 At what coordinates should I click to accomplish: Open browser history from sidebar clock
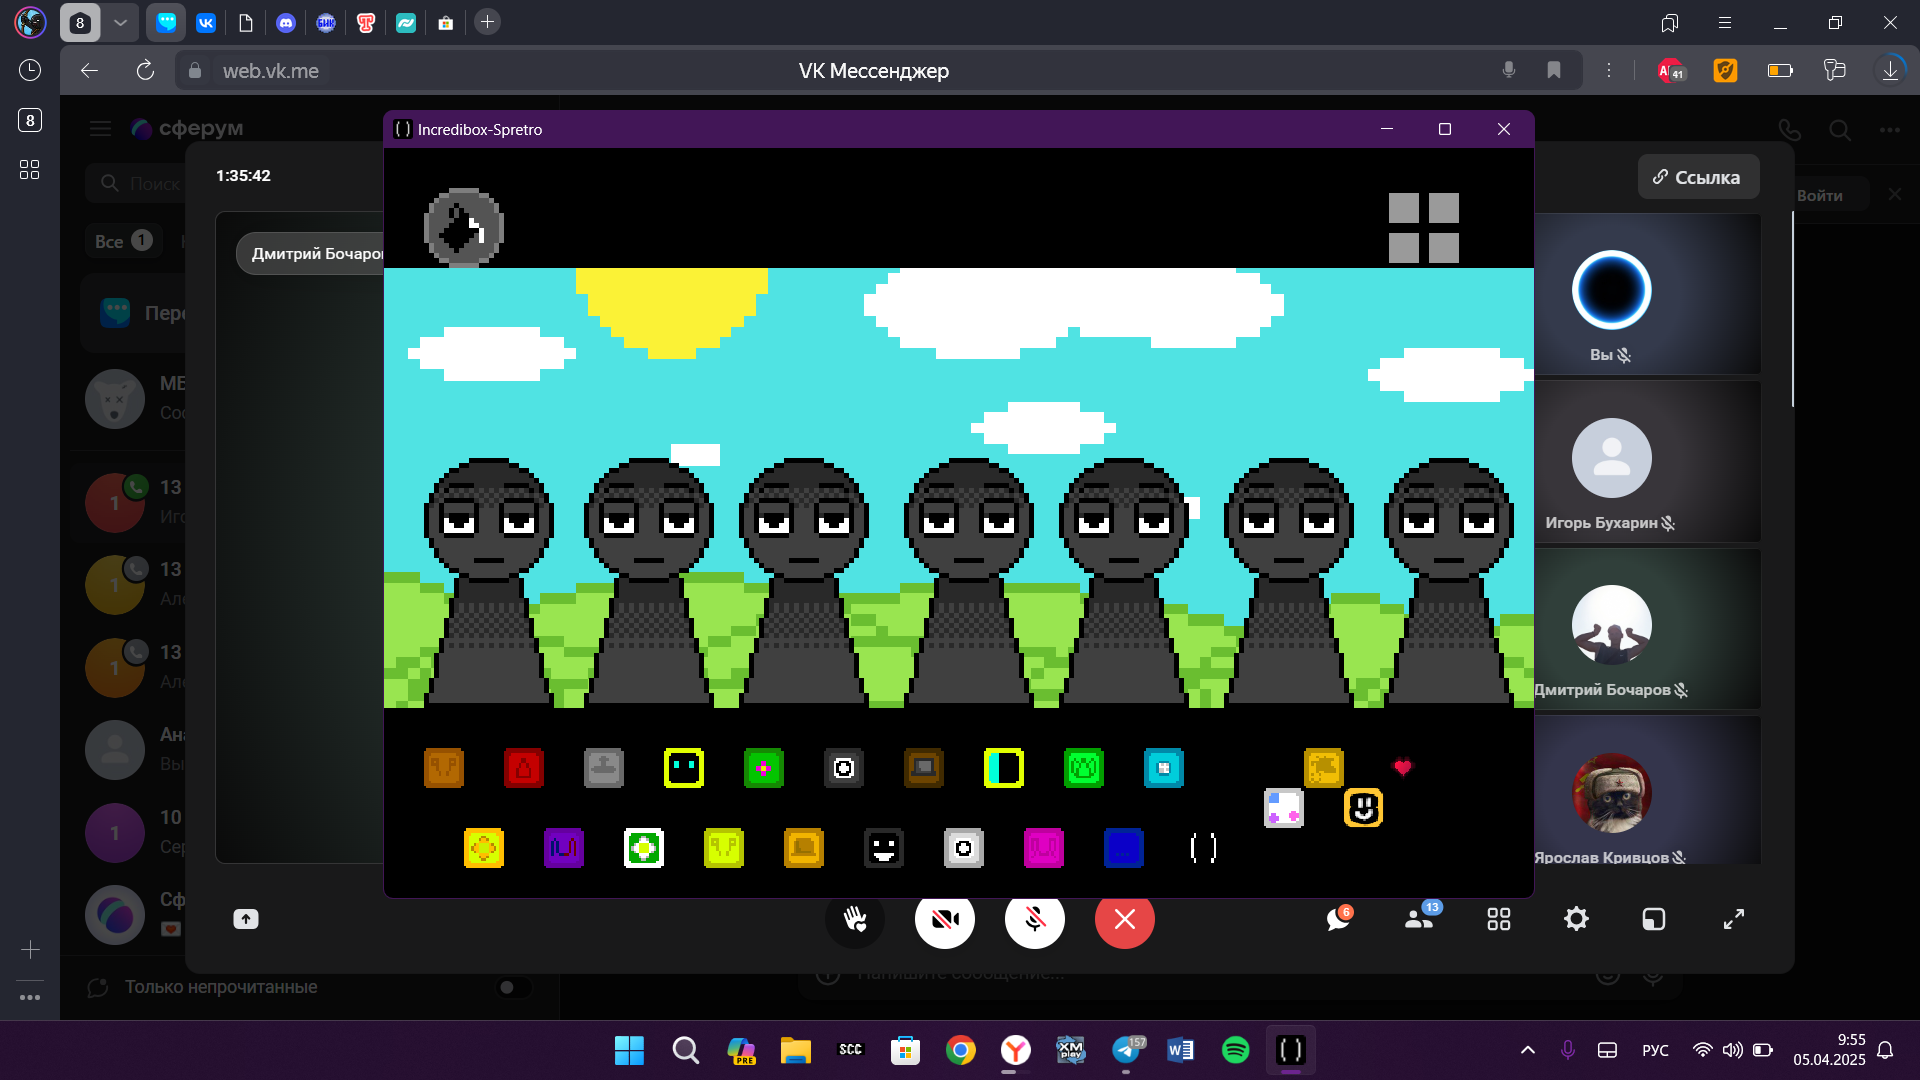pyautogui.click(x=30, y=70)
